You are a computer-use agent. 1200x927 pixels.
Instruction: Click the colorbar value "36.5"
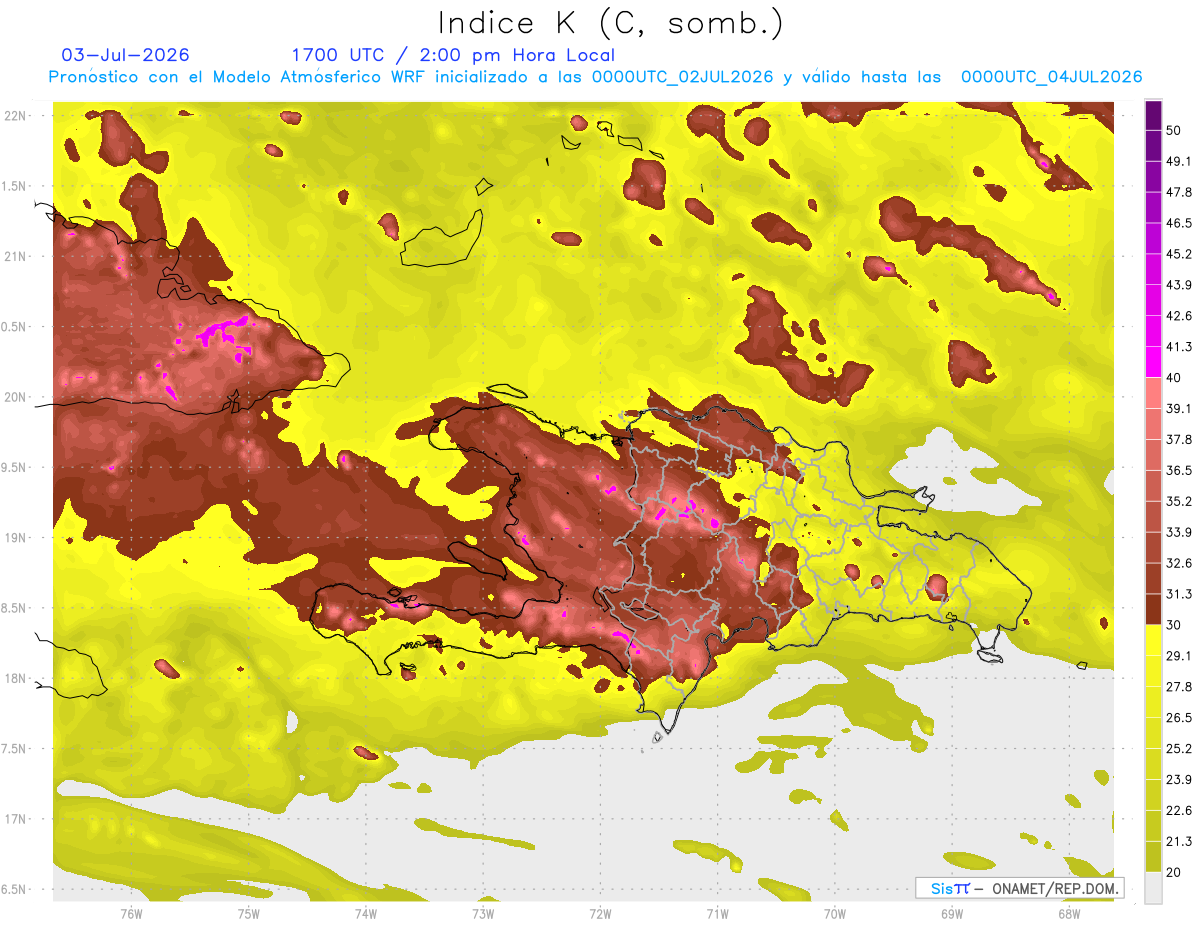coord(1179,470)
